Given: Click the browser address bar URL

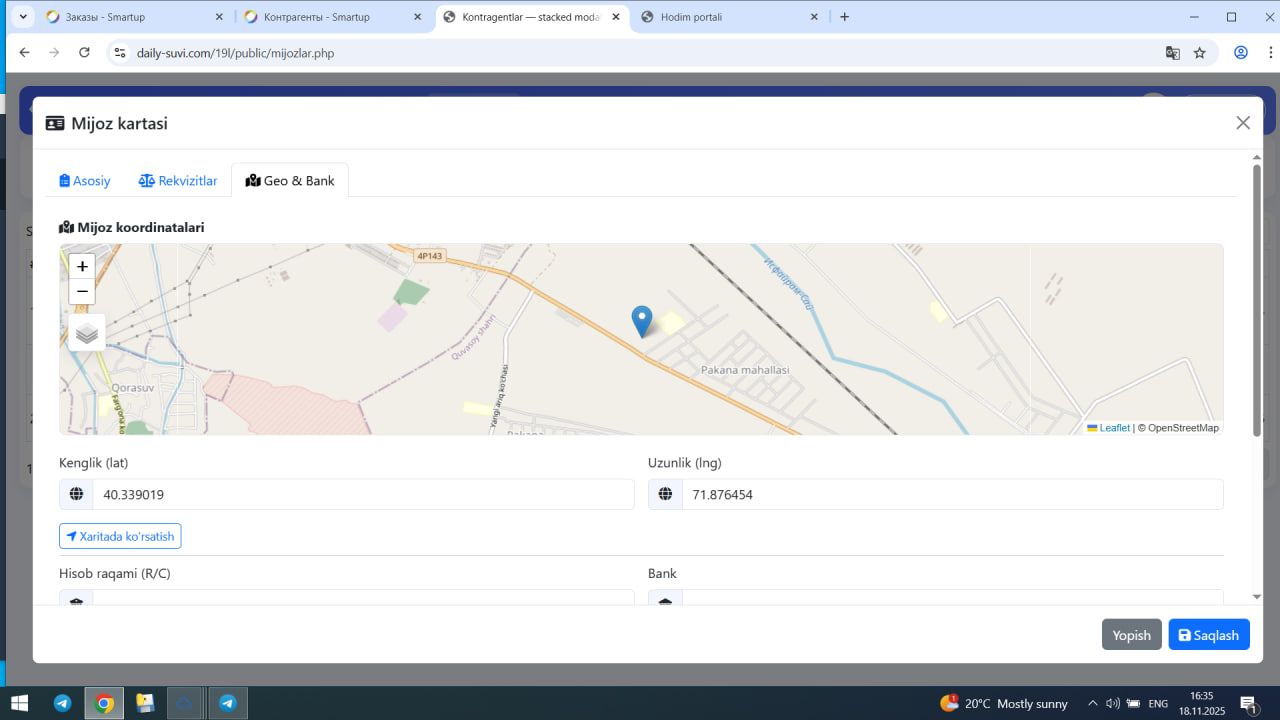Looking at the screenshot, I should (235, 53).
